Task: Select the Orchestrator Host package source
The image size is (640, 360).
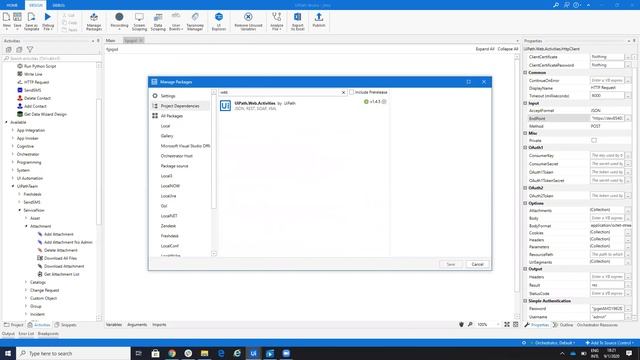Action: tap(177, 156)
